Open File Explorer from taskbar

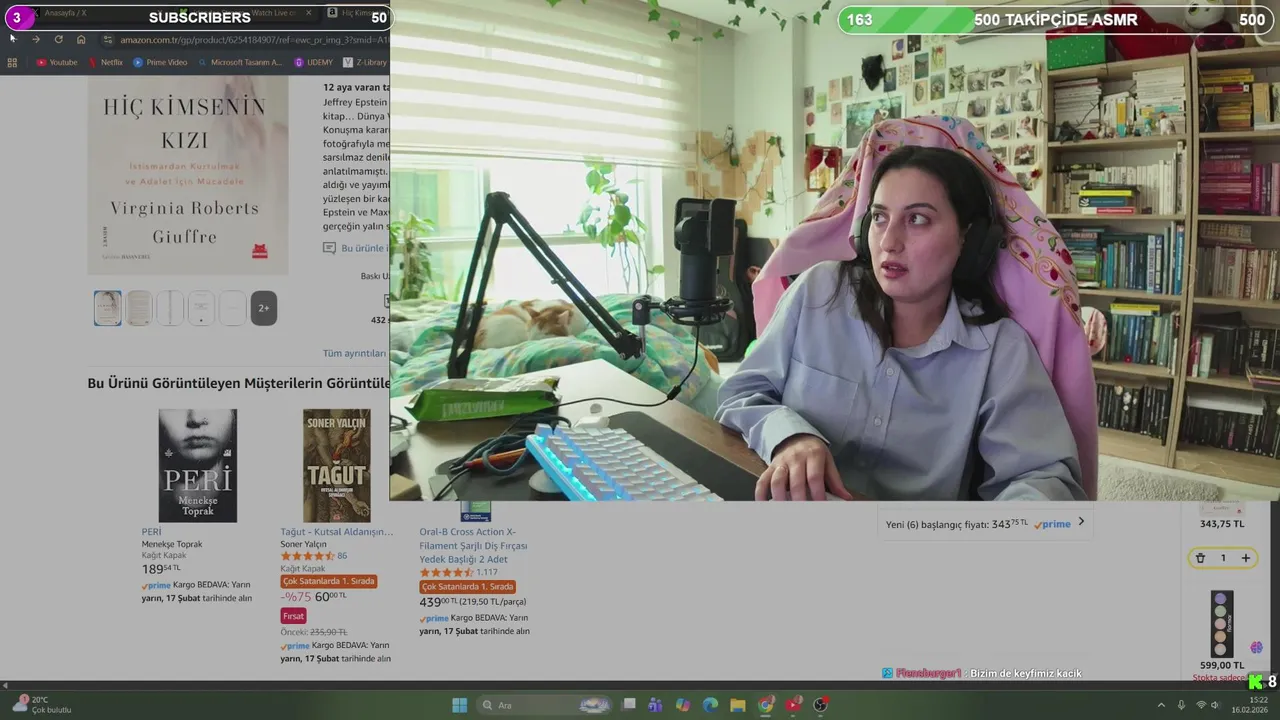click(x=738, y=705)
